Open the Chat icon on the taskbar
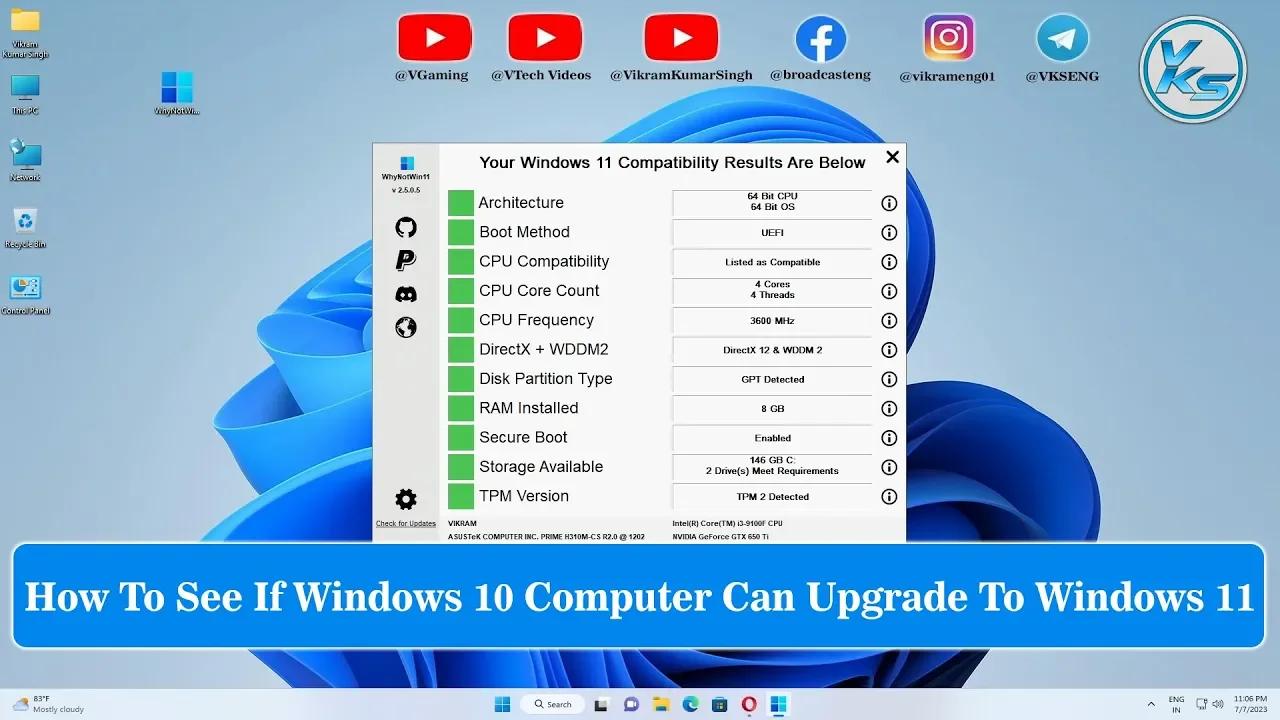1280x720 pixels. pos(631,704)
